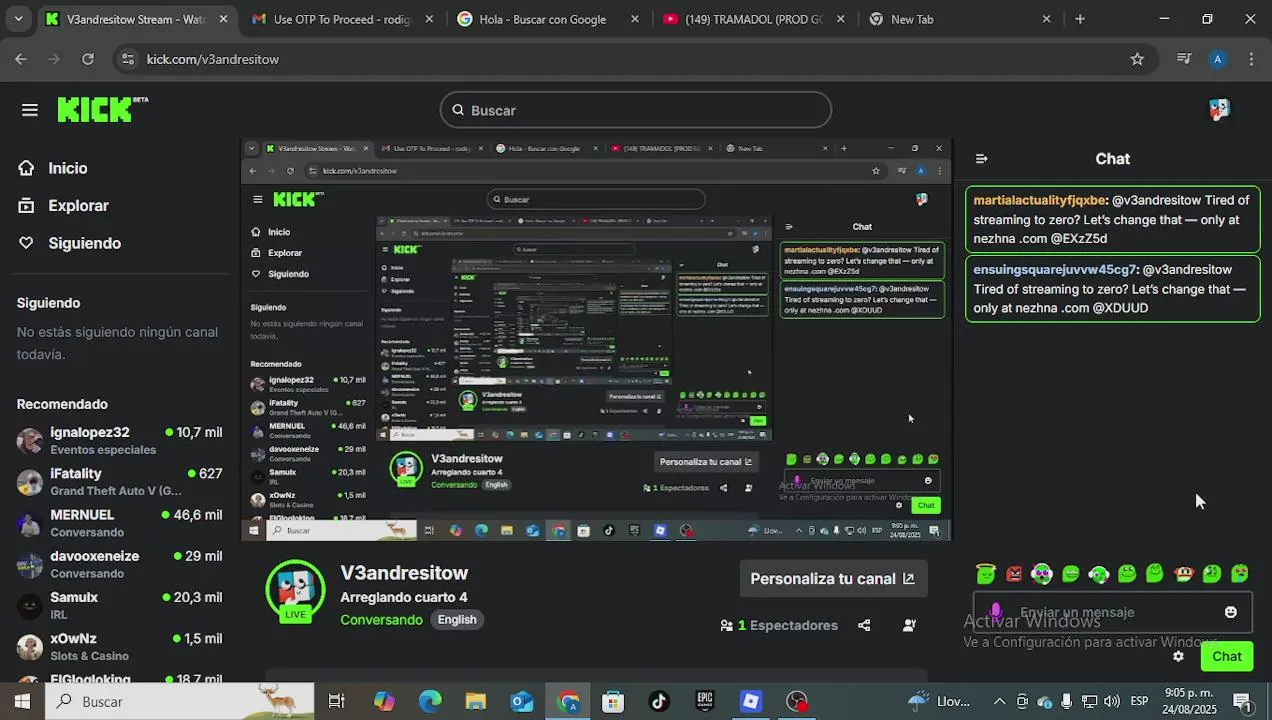
Task: Click martialactualityfjqxbe username in chat
Action: pos(1040,200)
